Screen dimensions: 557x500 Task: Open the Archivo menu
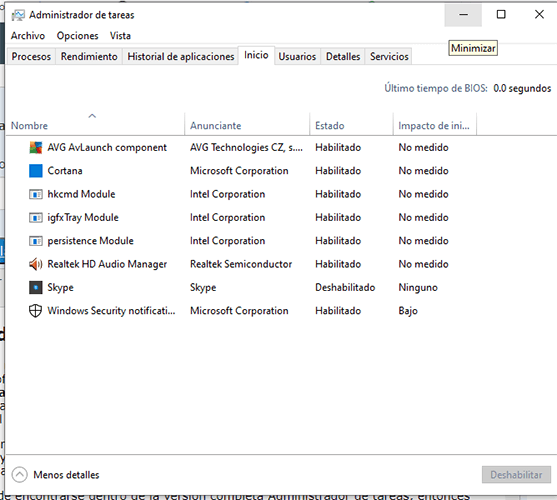(x=28, y=36)
